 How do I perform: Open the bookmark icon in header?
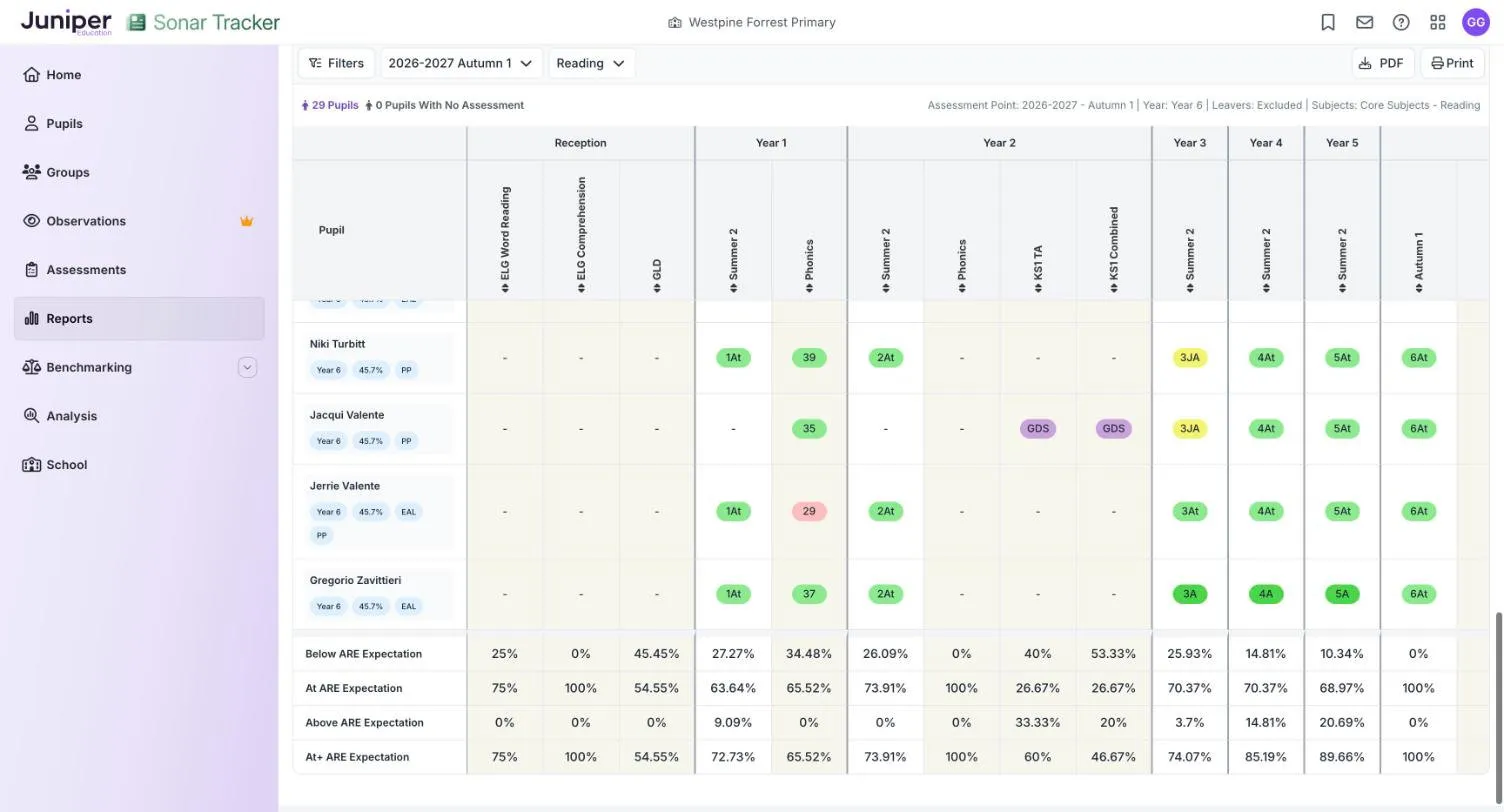(1328, 22)
